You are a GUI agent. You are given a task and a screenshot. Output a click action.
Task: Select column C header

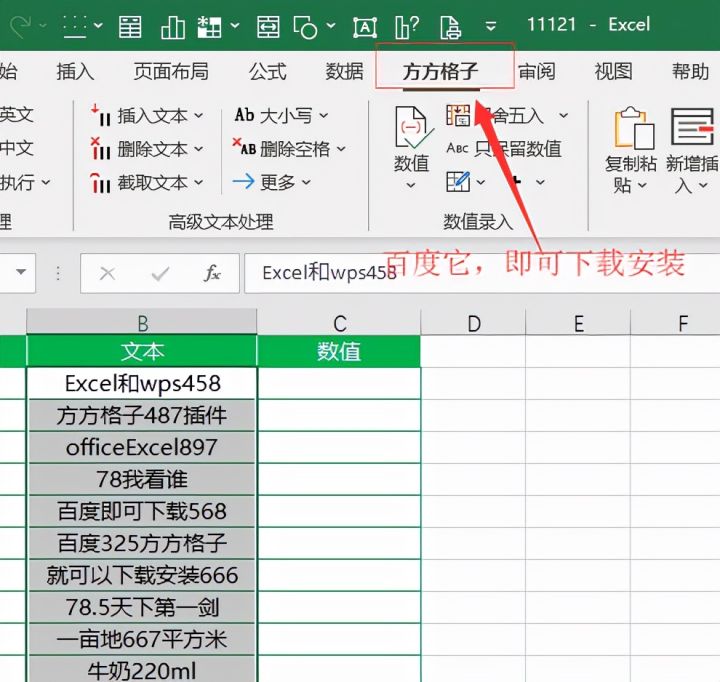[339, 322]
